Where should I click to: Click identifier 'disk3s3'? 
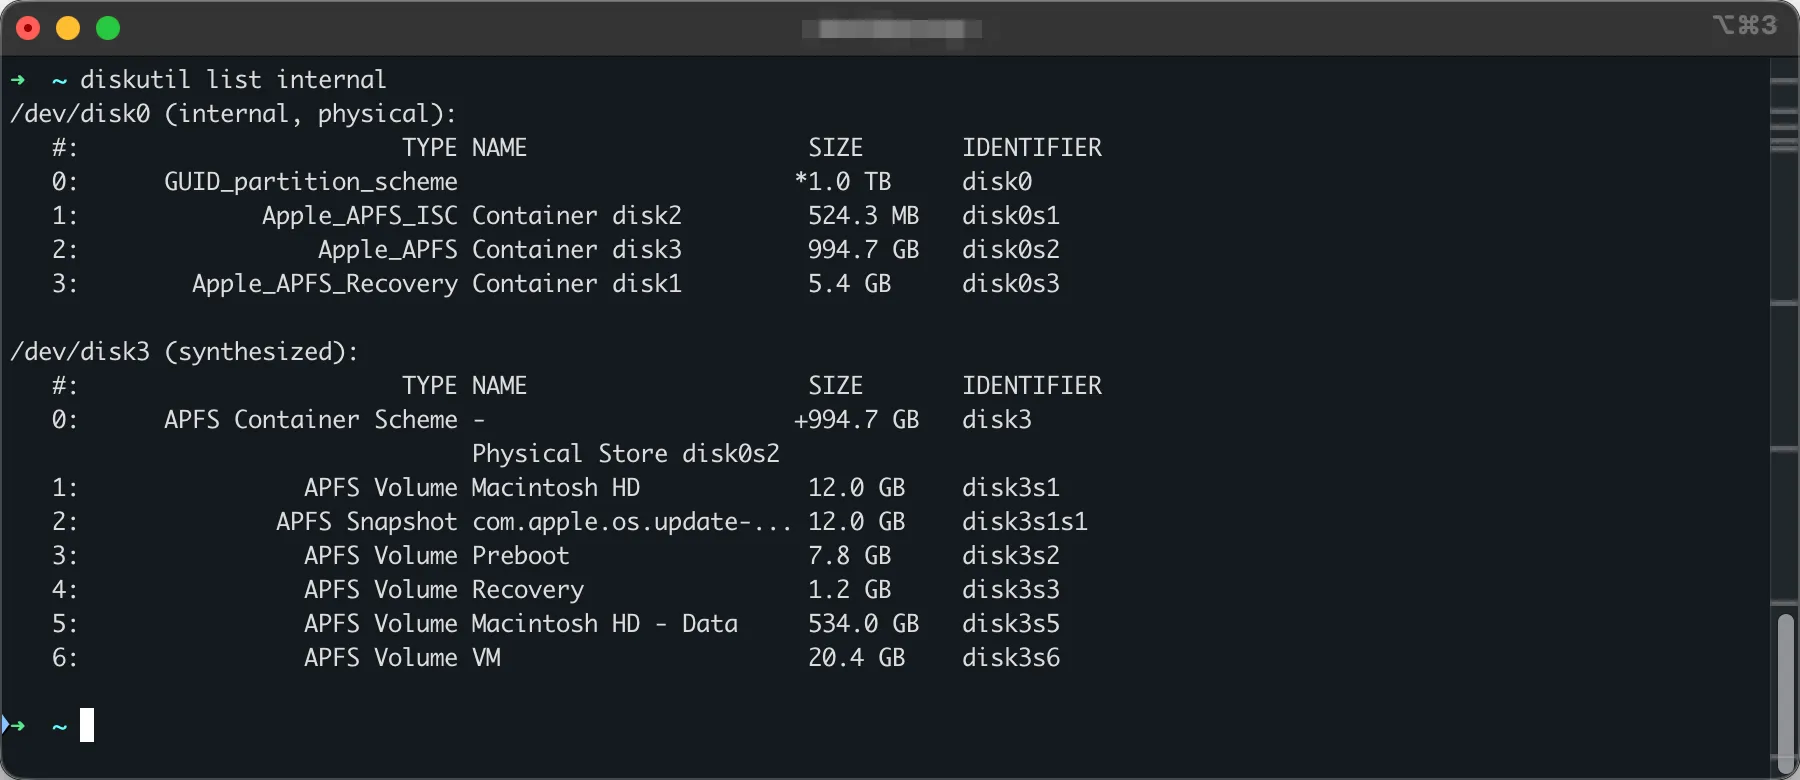(x=1011, y=590)
